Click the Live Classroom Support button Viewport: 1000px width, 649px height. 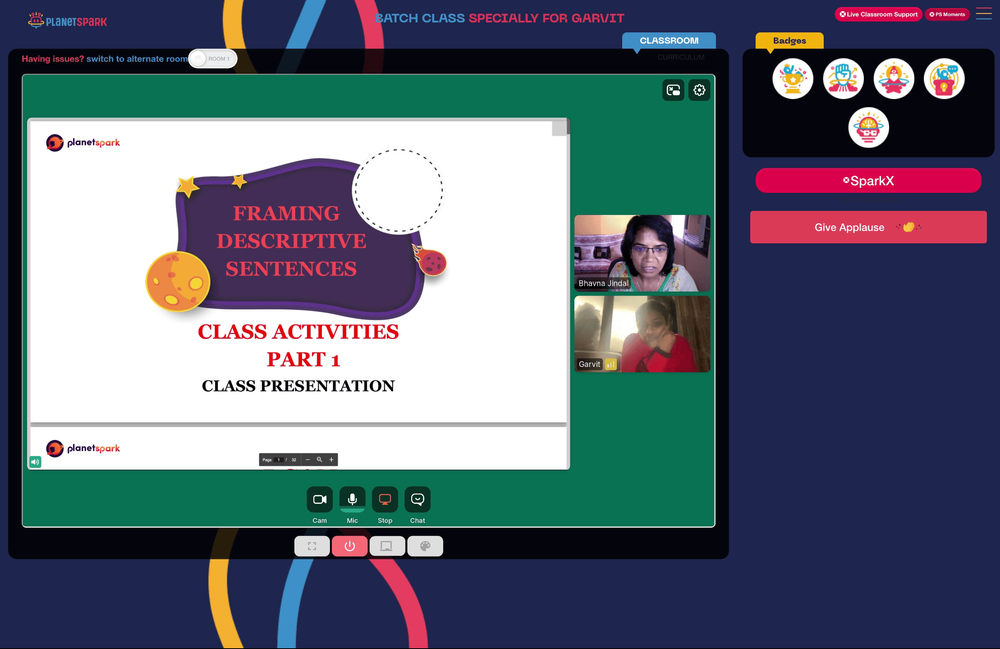(x=878, y=14)
